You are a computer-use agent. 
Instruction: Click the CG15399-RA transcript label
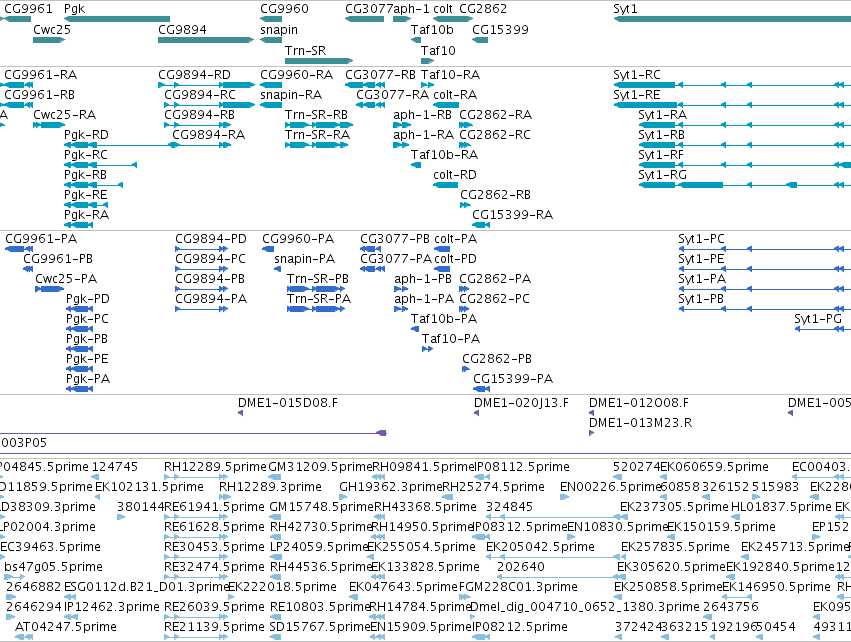(x=512, y=215)
